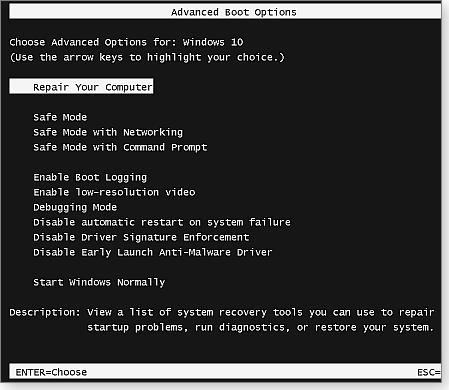Click description text about system recovery tools
This screenshot has height=390, width=449.
coord(261,313)
